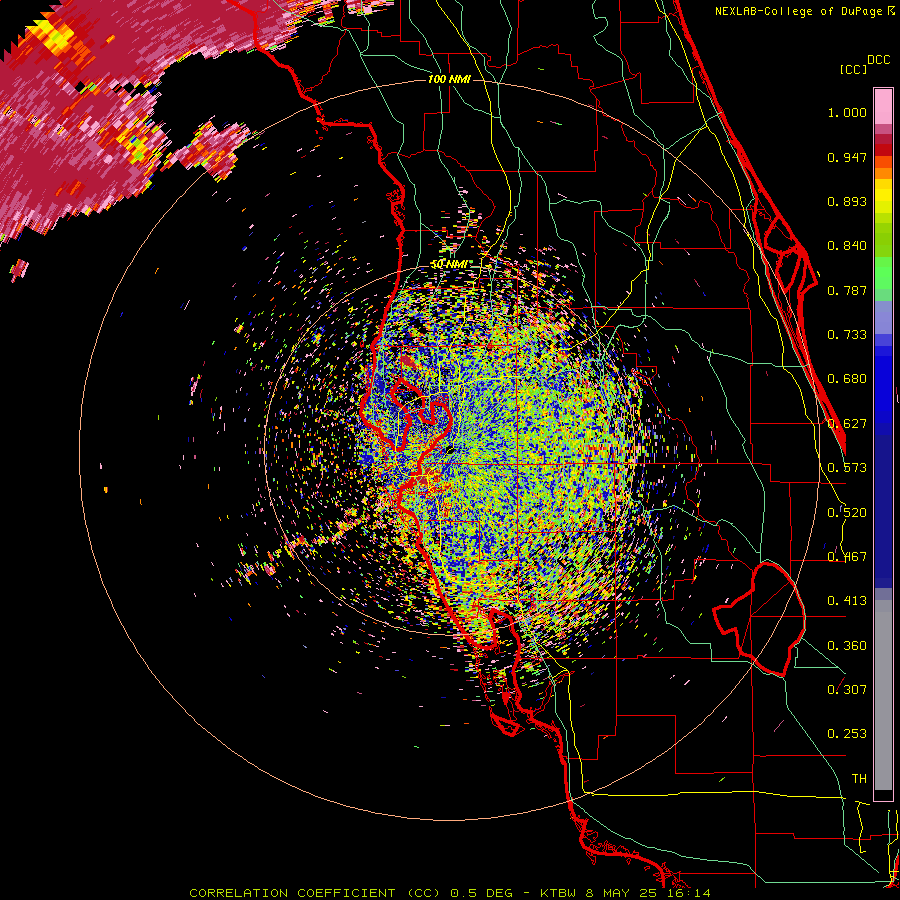Image resolution: width=900 pixels, height=900 pixels.
Task: Click the NEXLAB-College of DuPage watermark text
Action: 804,11
